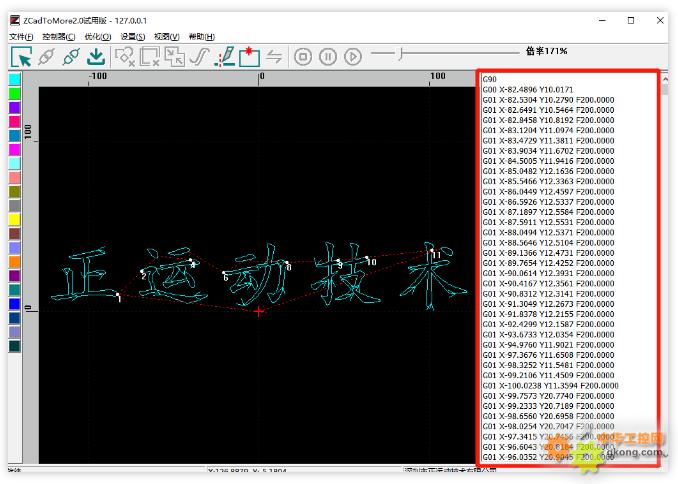Screen dimensions: 678x484
Task: Click the delete selected shape icon
Action: [x=125, y=57]
